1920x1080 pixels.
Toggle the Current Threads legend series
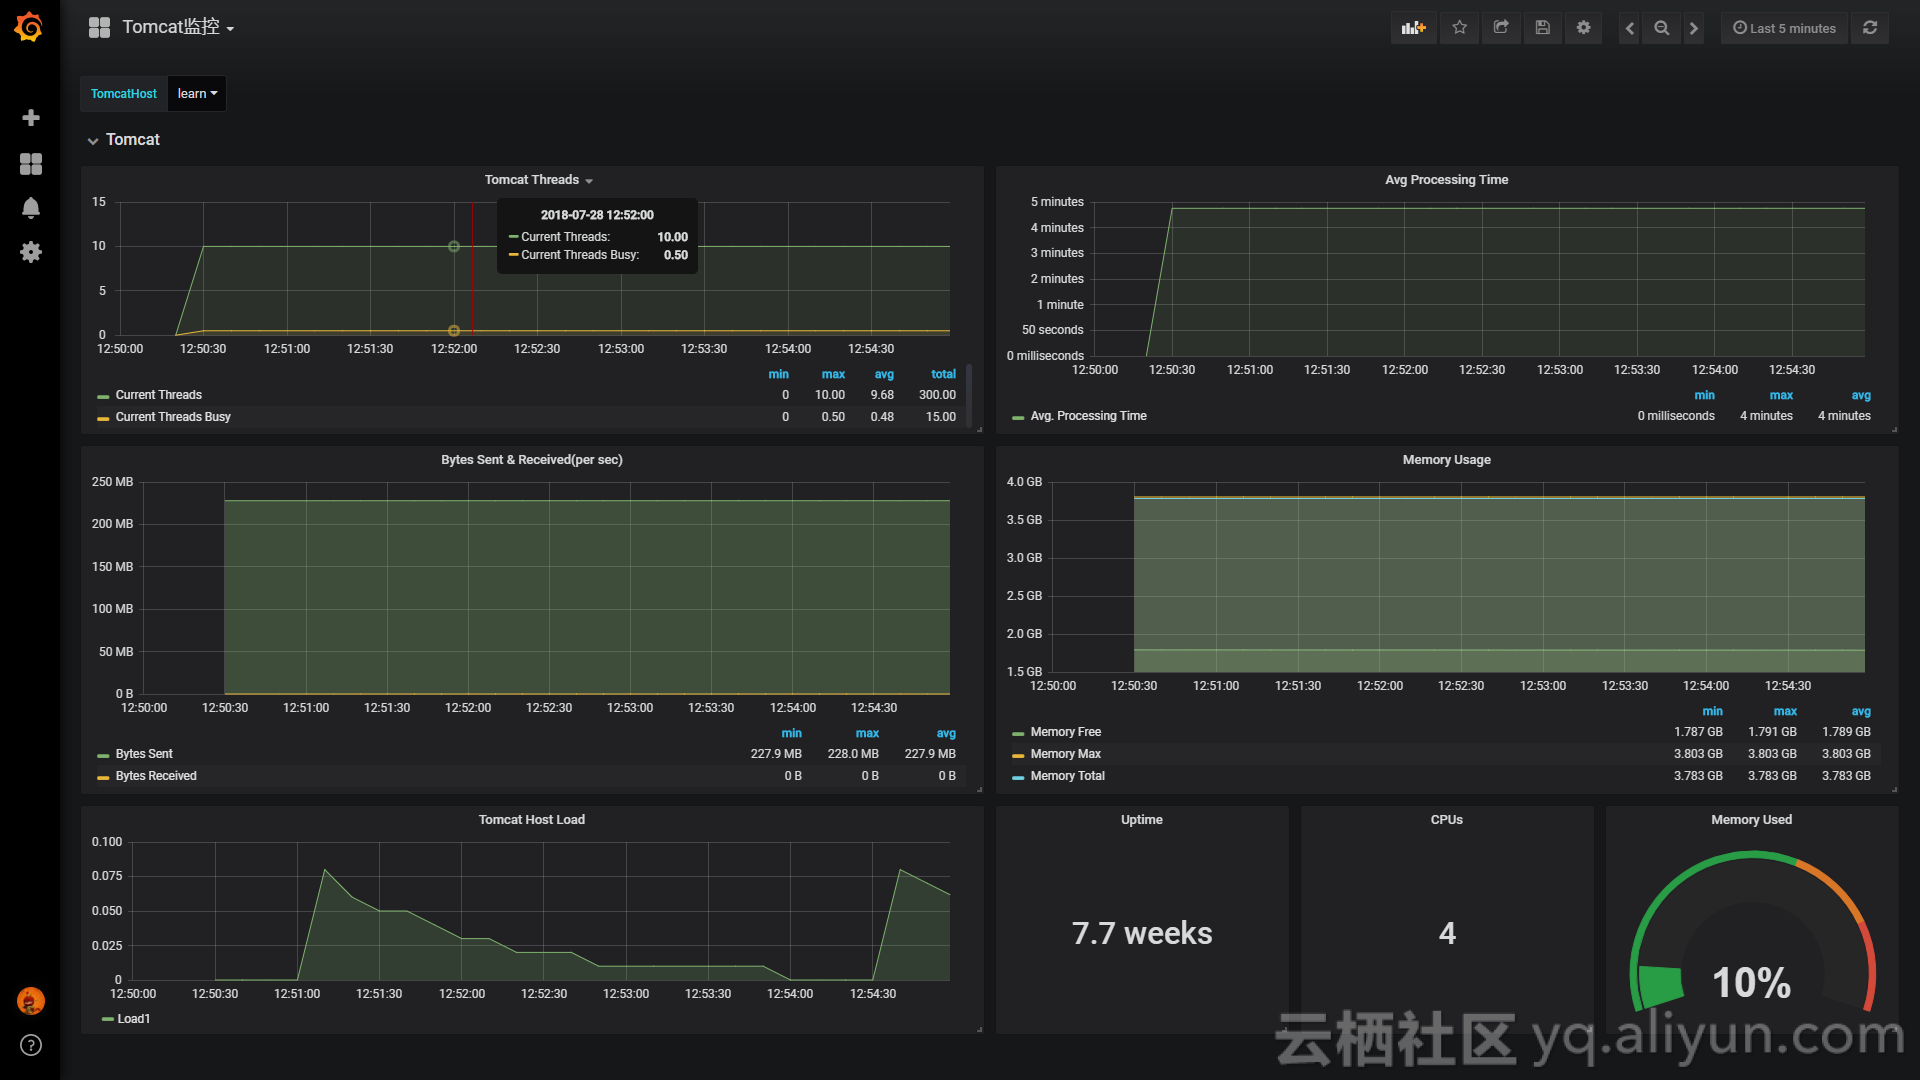pos(159,395)
